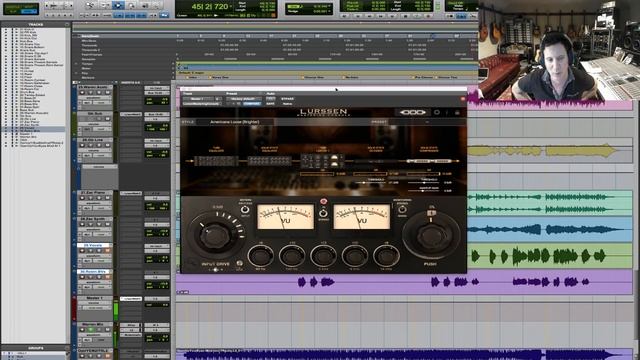Click the GROUPS list header

tap(35, 348)
